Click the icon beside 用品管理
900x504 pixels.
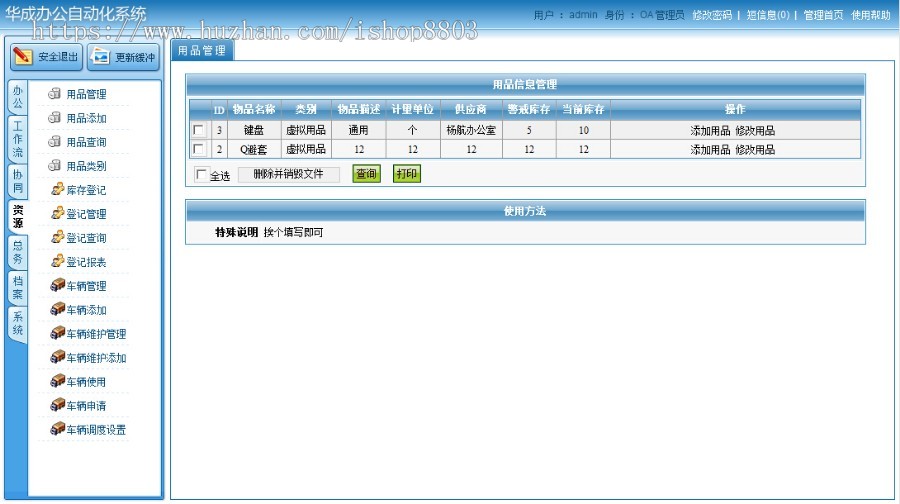tap(55, 94)
